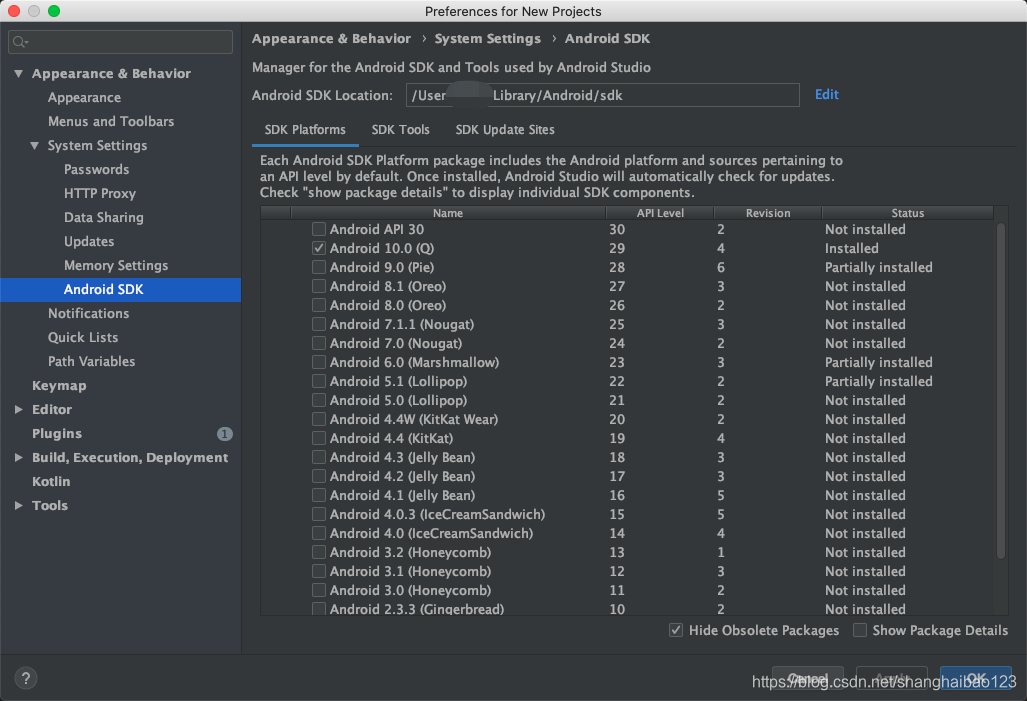This screenshot has width=1027, height=701.
Task: Focus the preferences search field
Action: point(121,42)
